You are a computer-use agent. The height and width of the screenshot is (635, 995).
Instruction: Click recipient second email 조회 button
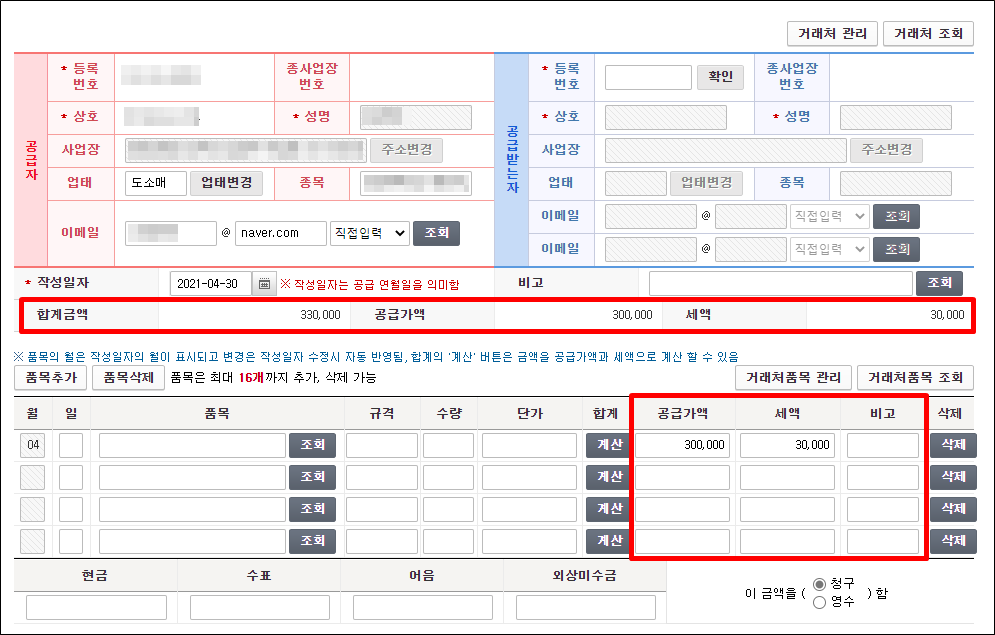[x=897, y=249]
